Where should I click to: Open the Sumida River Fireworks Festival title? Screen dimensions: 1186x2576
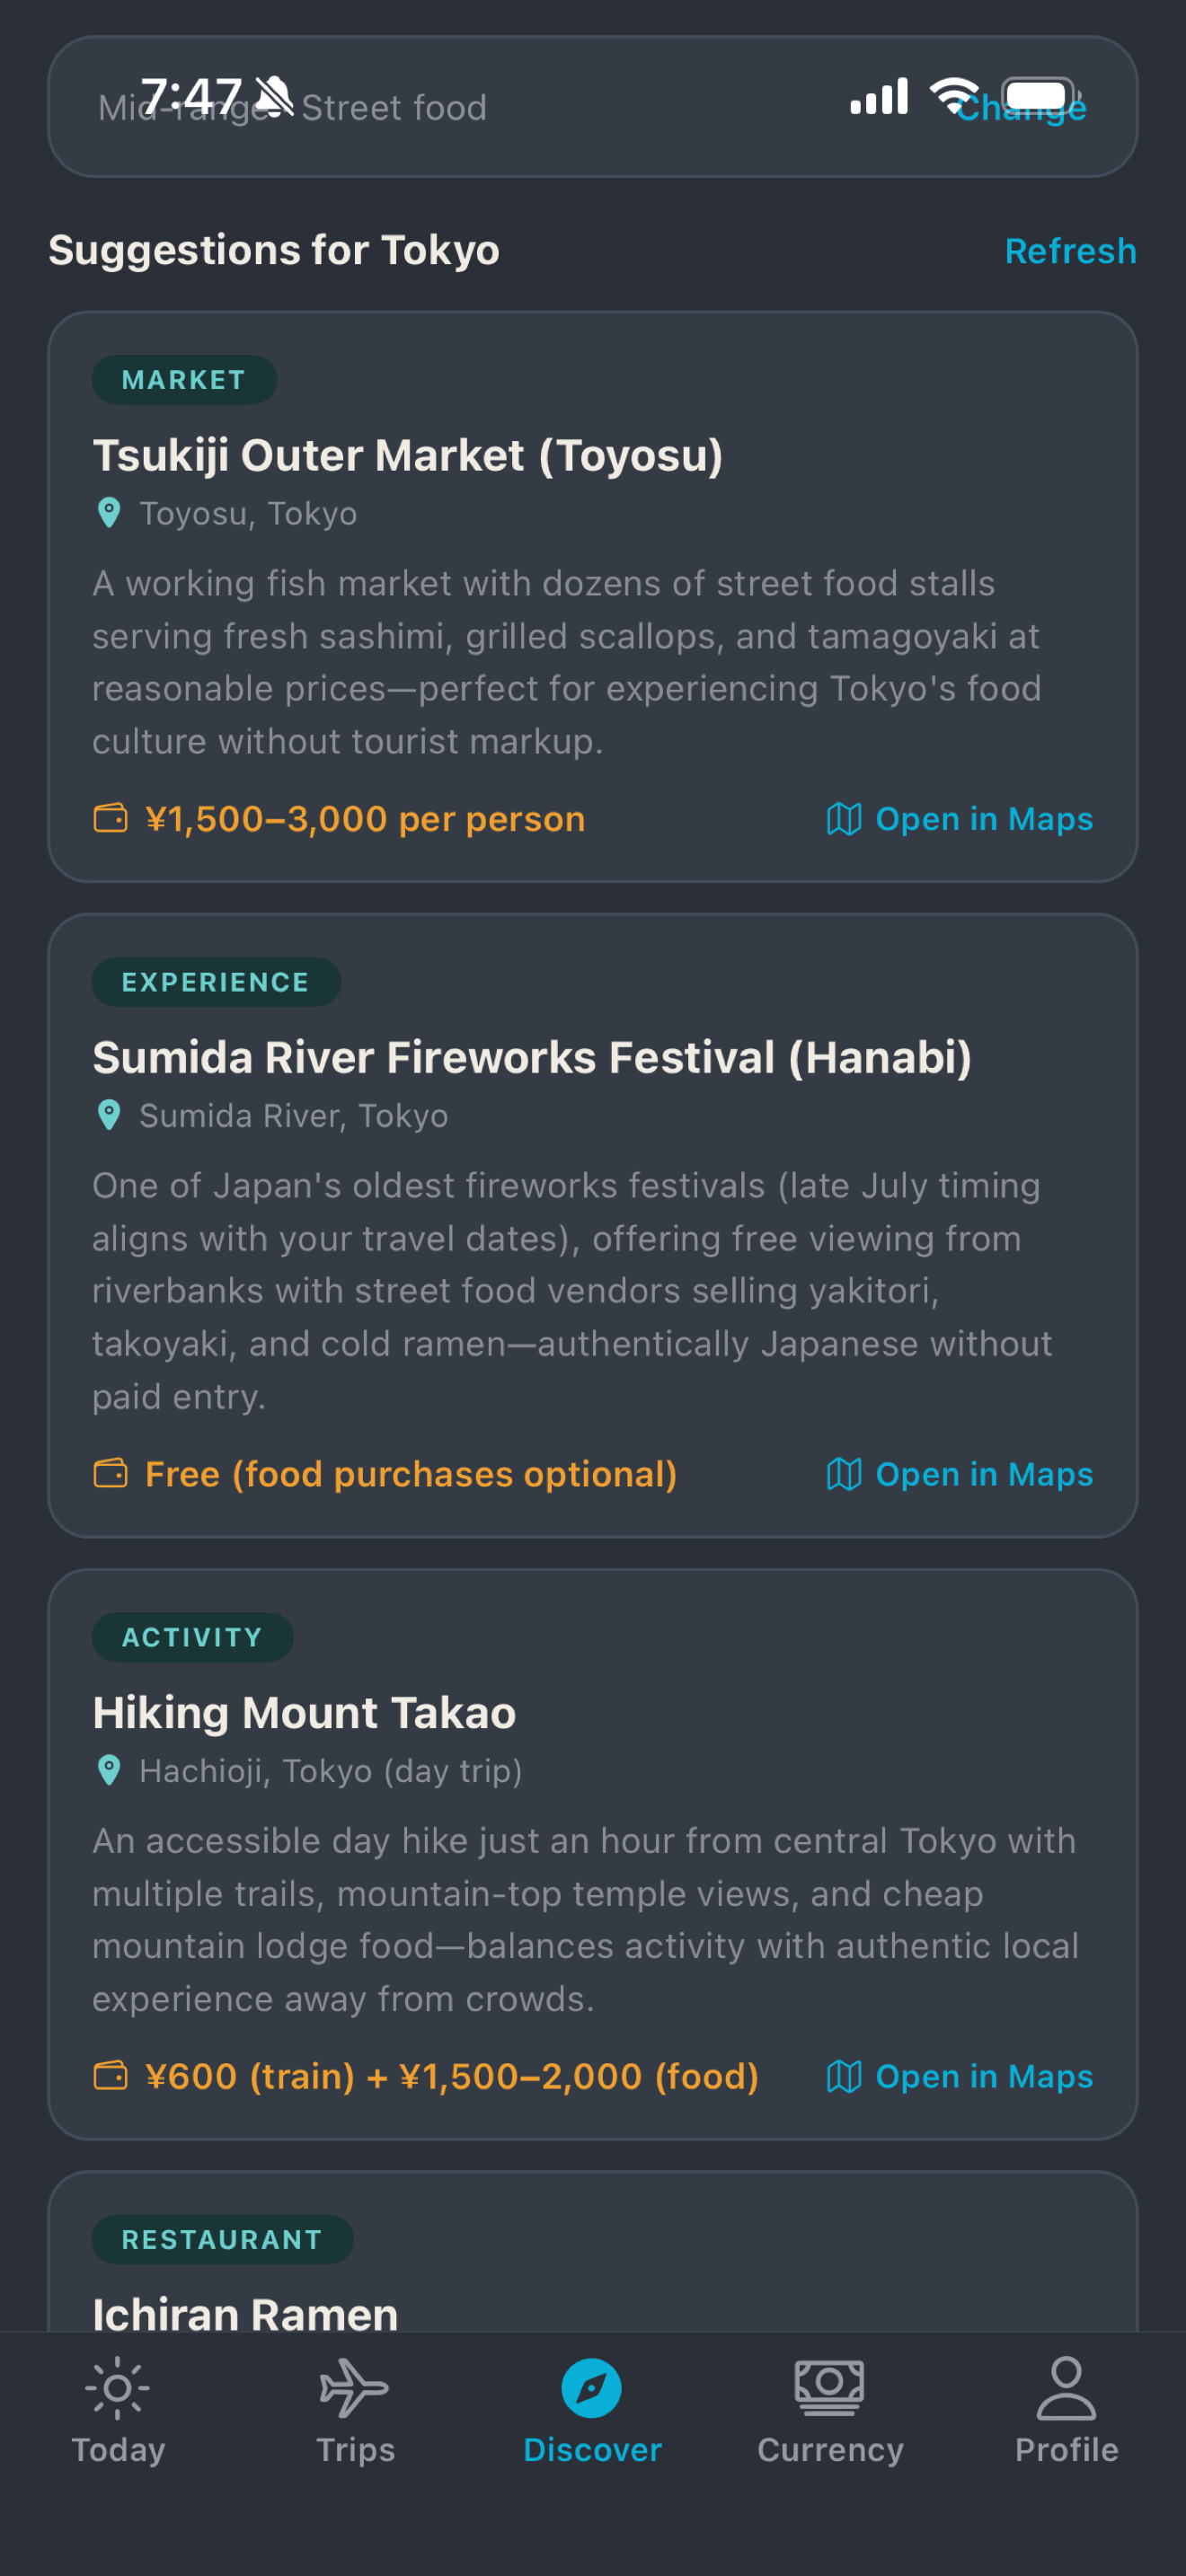(532, 1058)
